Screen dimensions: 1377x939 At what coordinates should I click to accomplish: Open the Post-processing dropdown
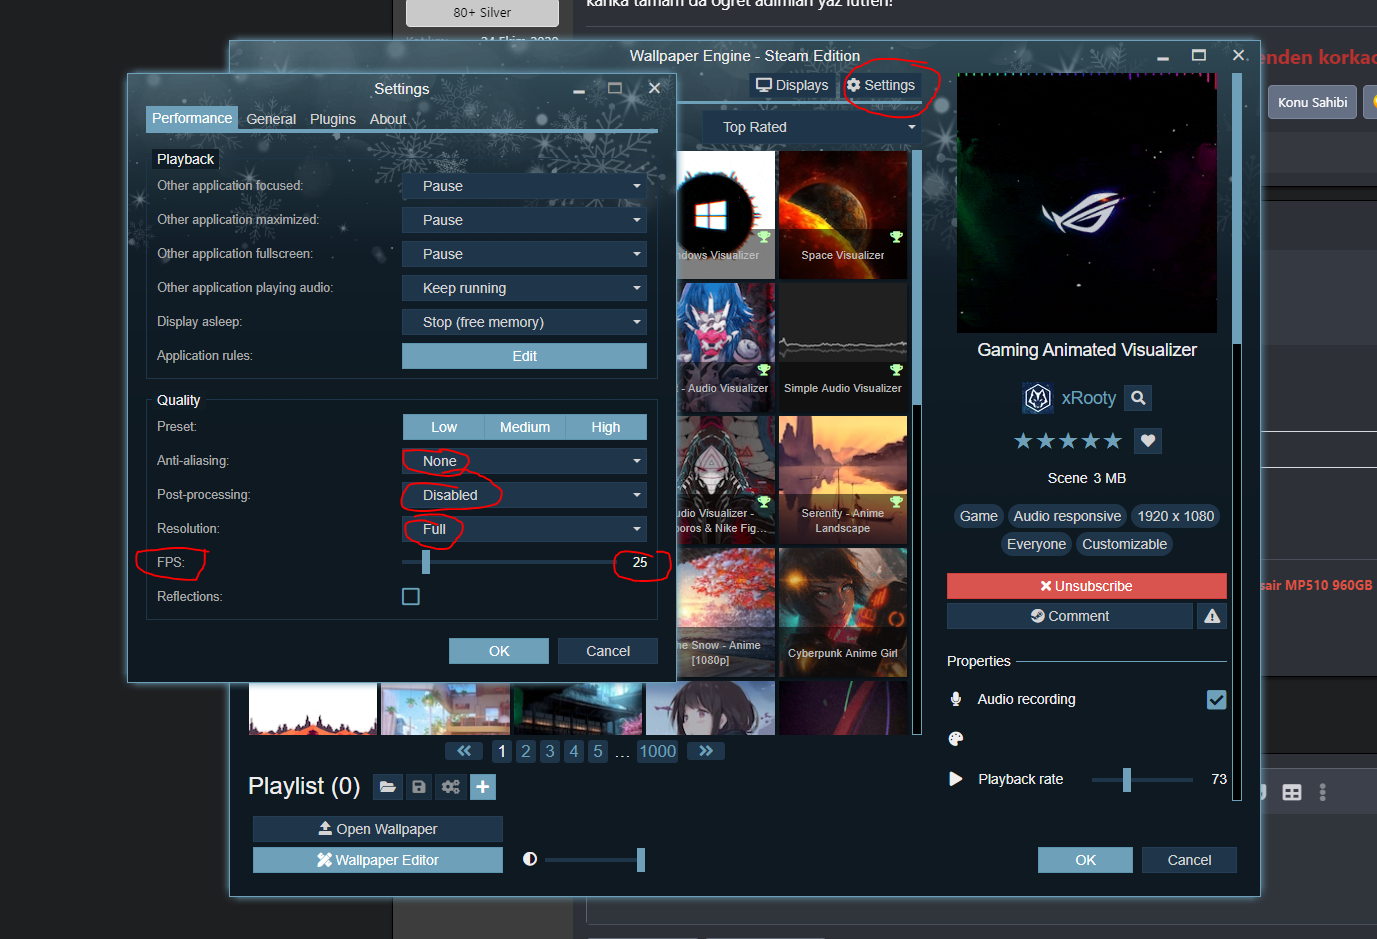(524, 495)
